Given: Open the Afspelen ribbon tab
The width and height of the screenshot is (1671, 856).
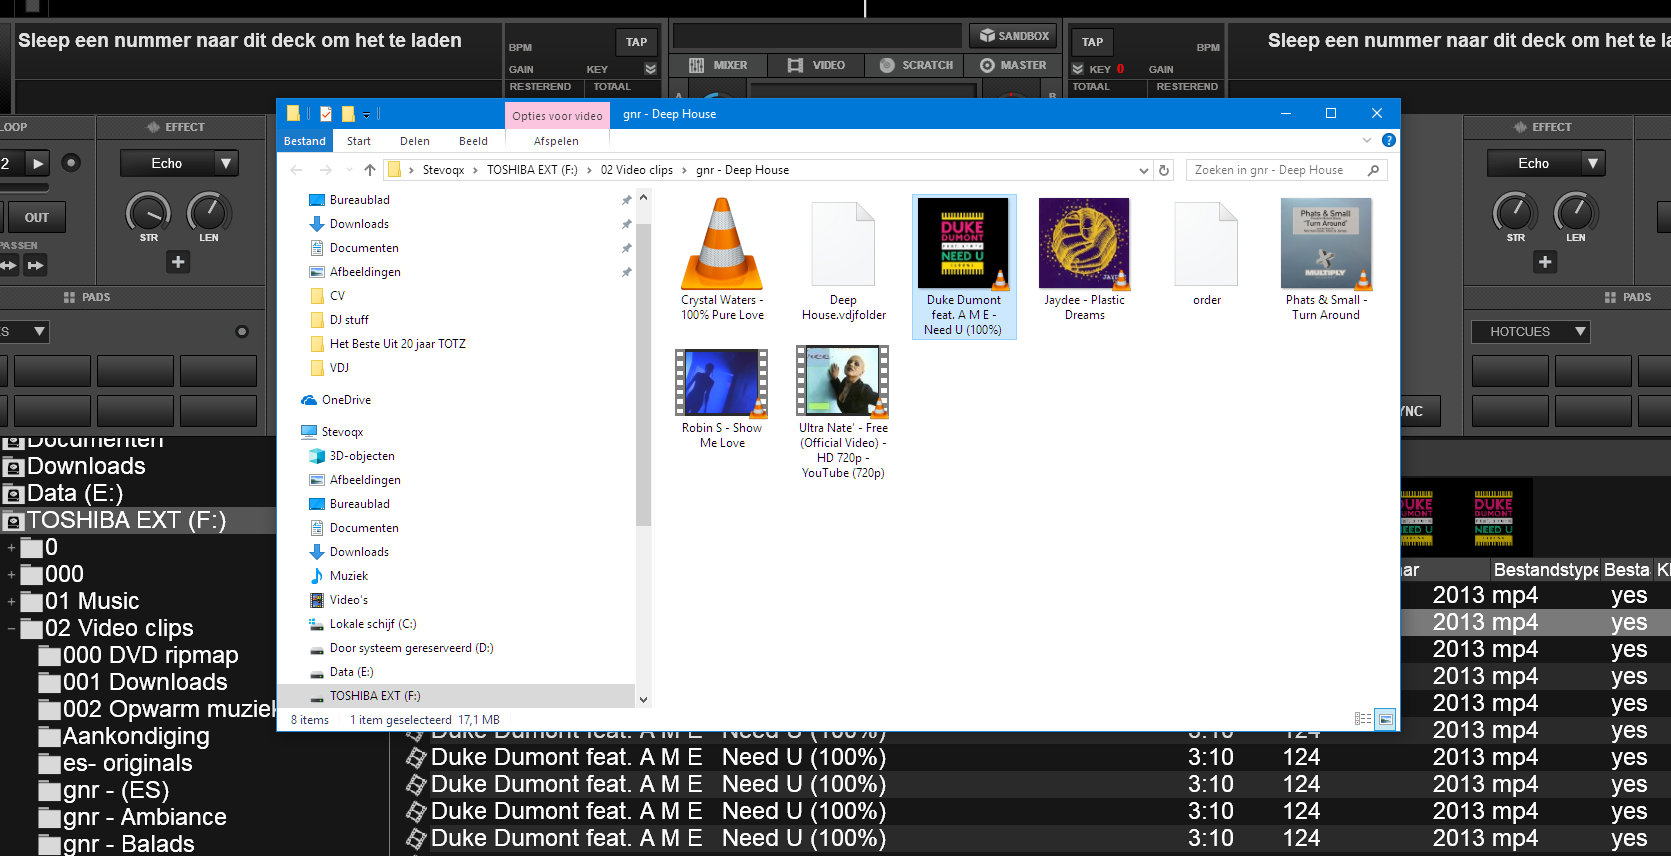Looking at the screenshot, I should coord(556,141).
